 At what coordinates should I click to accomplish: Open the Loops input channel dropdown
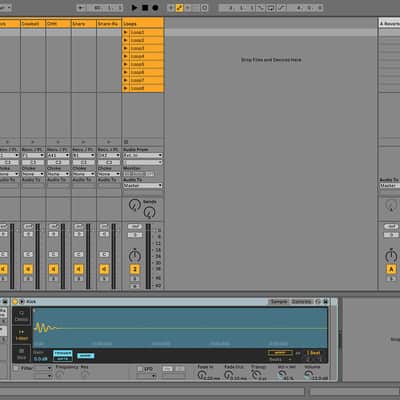pos(143,162)
